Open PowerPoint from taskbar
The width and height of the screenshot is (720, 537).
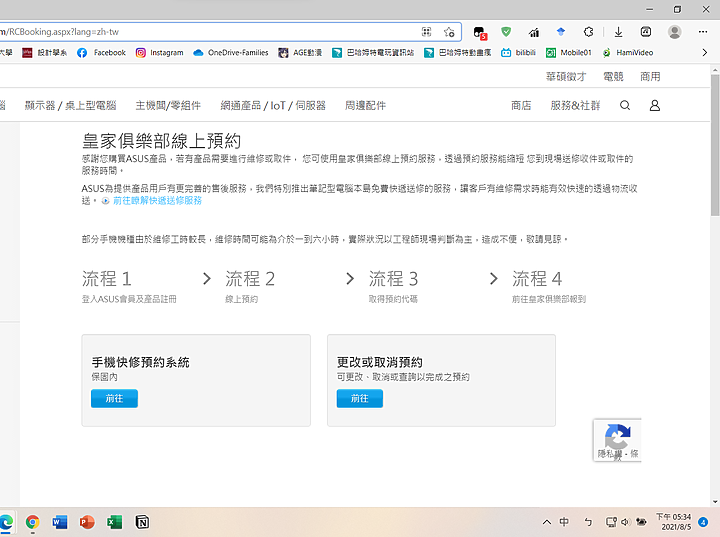(x=87, y=522)
